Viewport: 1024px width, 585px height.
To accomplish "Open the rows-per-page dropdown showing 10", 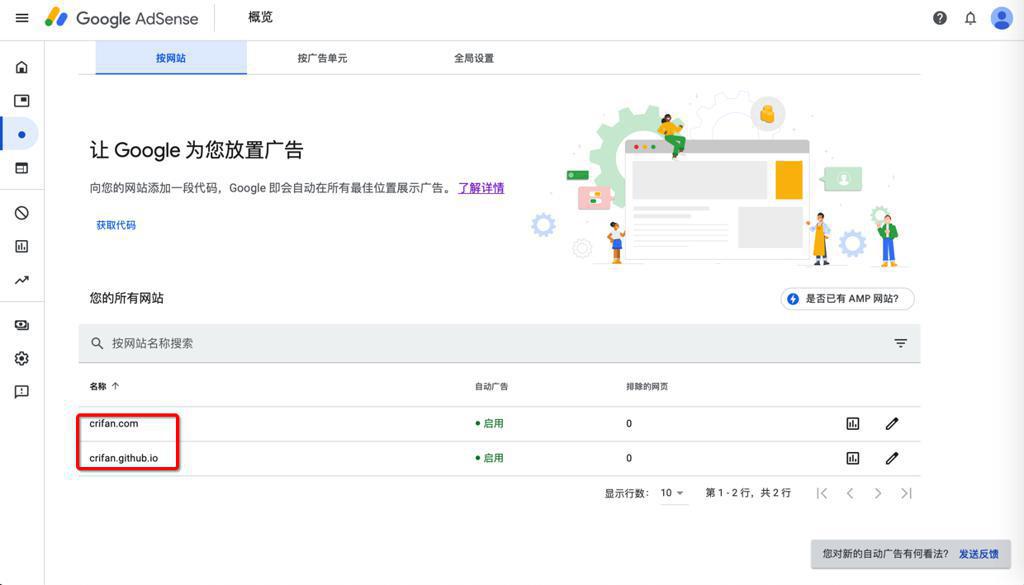I will click(x=672, y=493).
